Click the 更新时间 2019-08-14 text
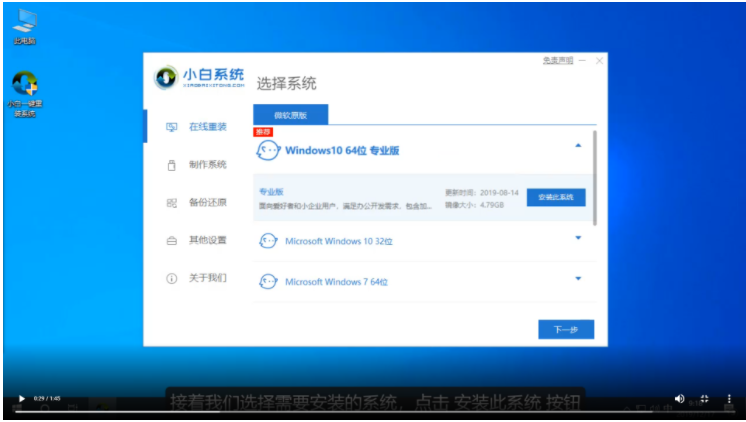 pos(481,193)
